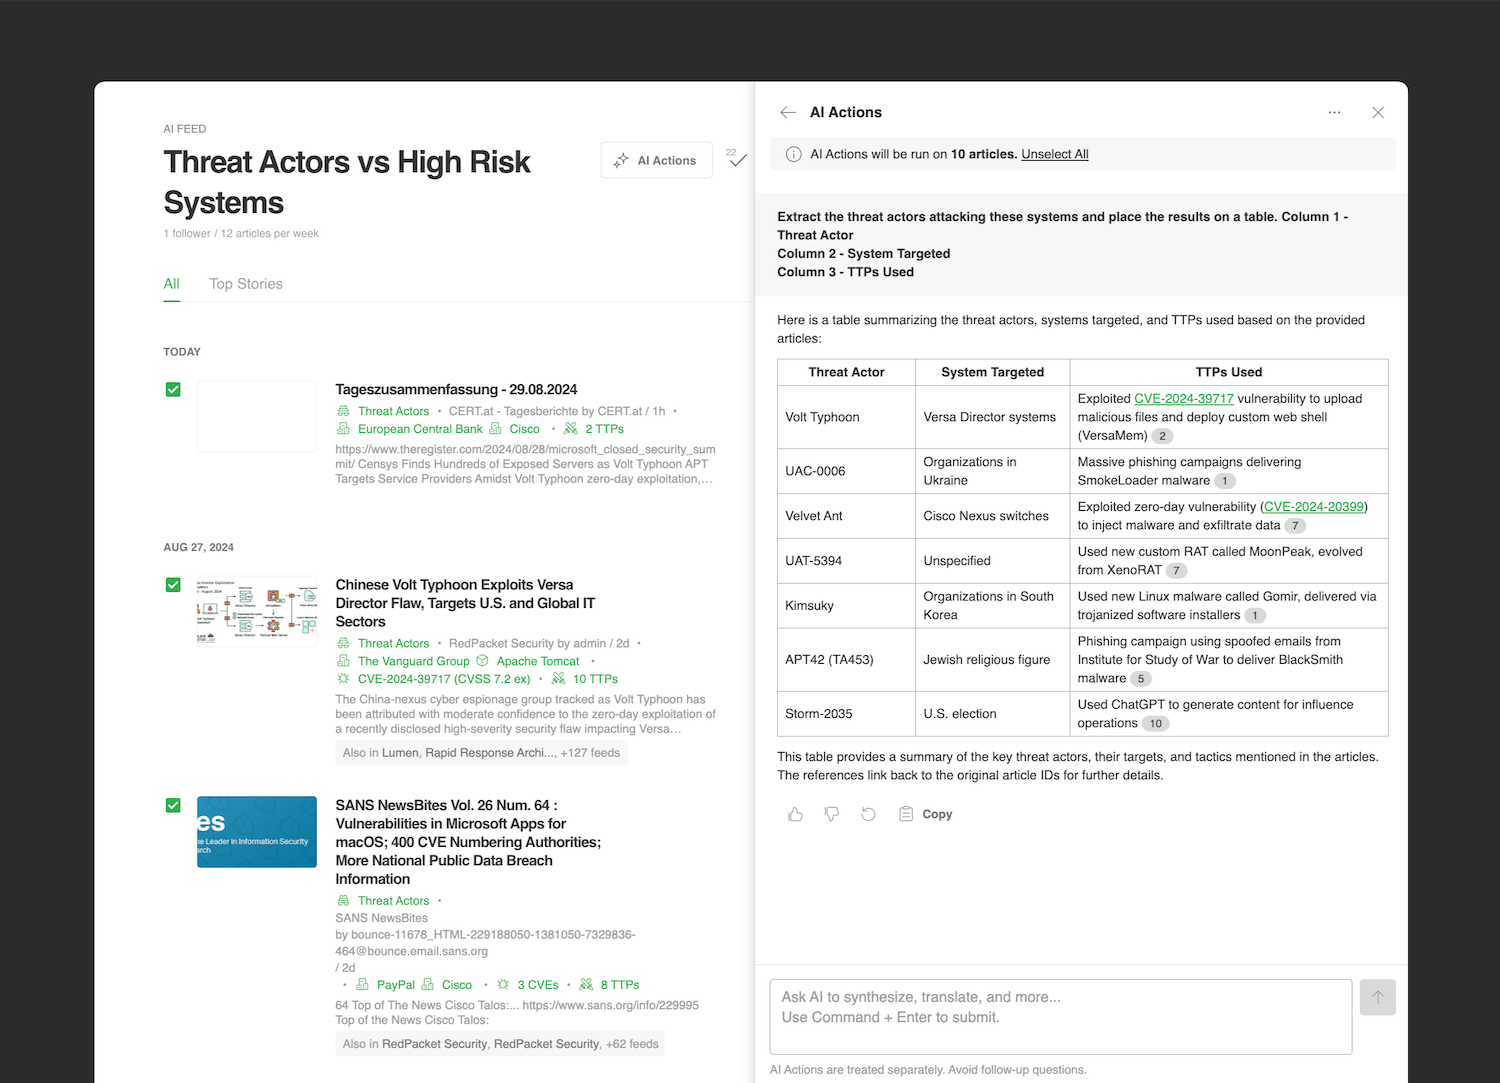Click Cisco tag in SANS NewsBites article
This screenshot has width=1500, height=1083.
[x=457, y=985]
